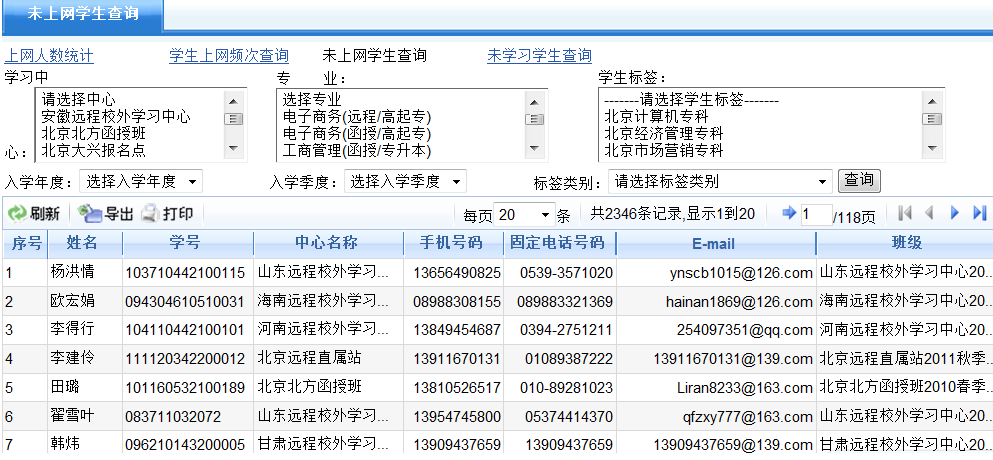Viewport: 993px width, 460px height.
Task: Sort by the 手机号码 column header
Action: (453, 243)
